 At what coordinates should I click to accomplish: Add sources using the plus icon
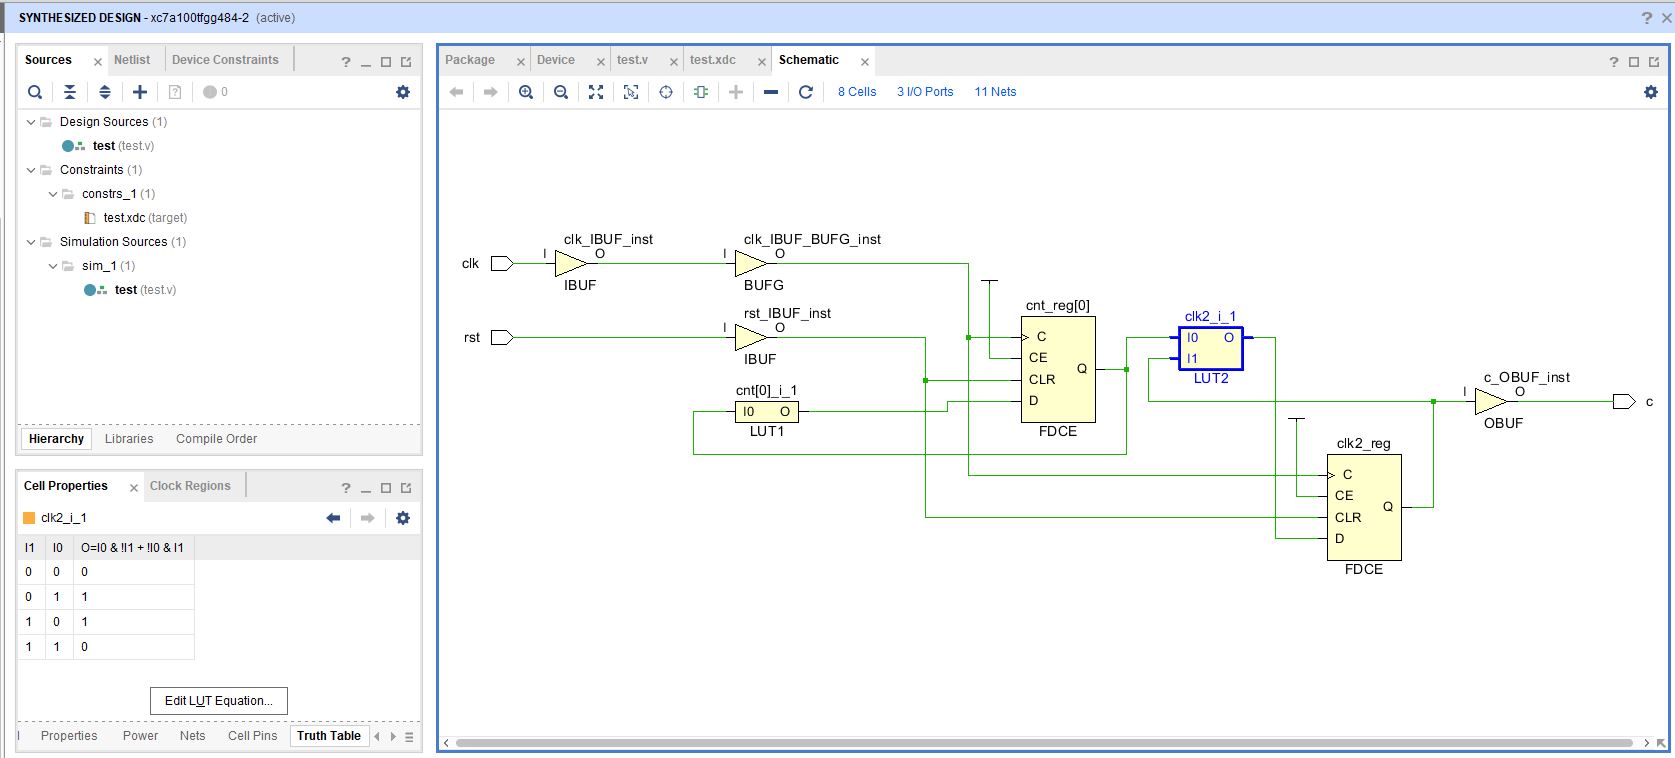pyautogui.click(x=140, y=92)
